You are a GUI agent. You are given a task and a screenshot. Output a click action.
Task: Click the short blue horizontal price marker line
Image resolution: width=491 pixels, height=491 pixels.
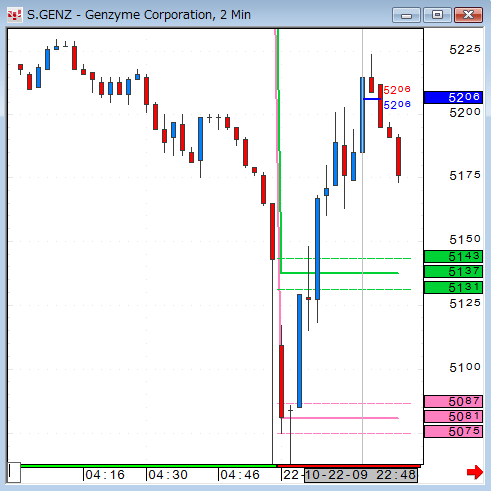[x=372, y=99]
